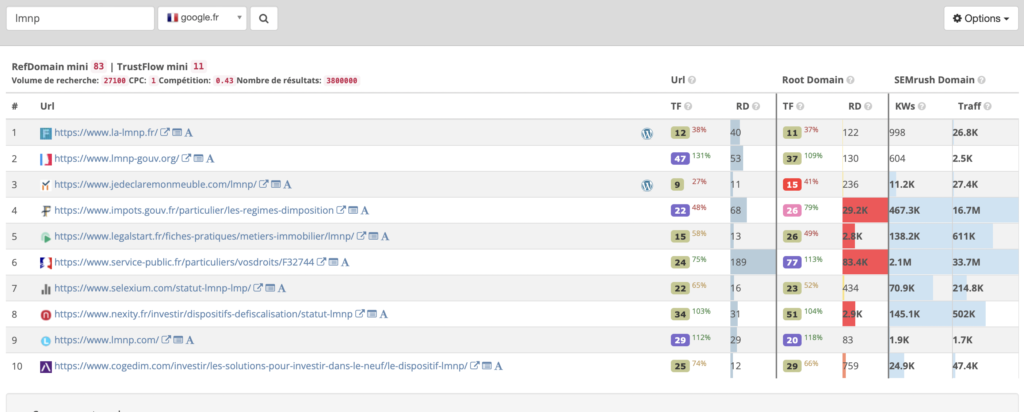Open external link icon for lmnp-gouv.org
This screenshot has width=1024, height=412.
(x=186, y=159)
